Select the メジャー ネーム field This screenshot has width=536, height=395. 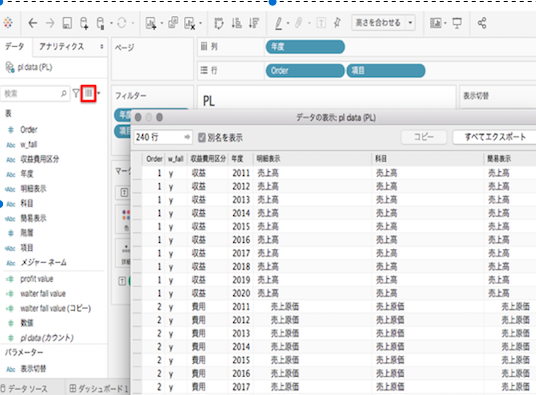click(43, 263)
